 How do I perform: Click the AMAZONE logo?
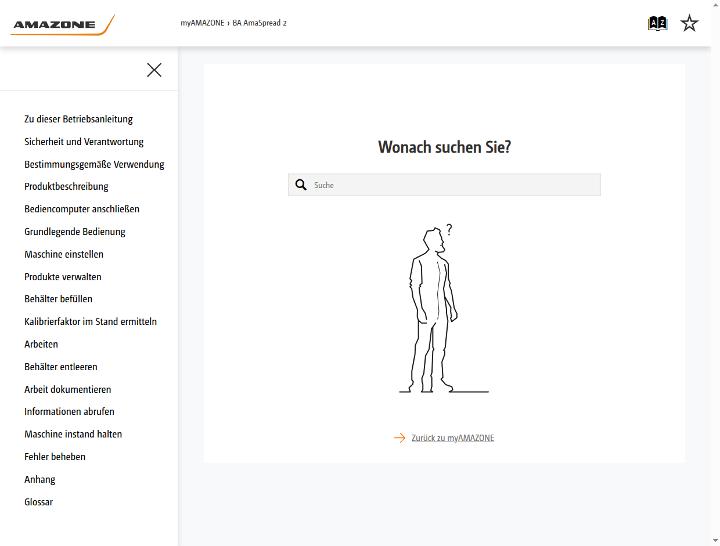pos(63,25)
